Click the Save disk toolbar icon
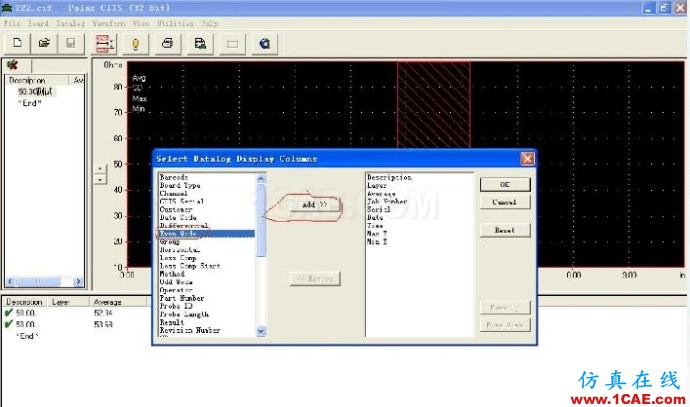Viewport: 690px width, 407px height. coord(71,43)
